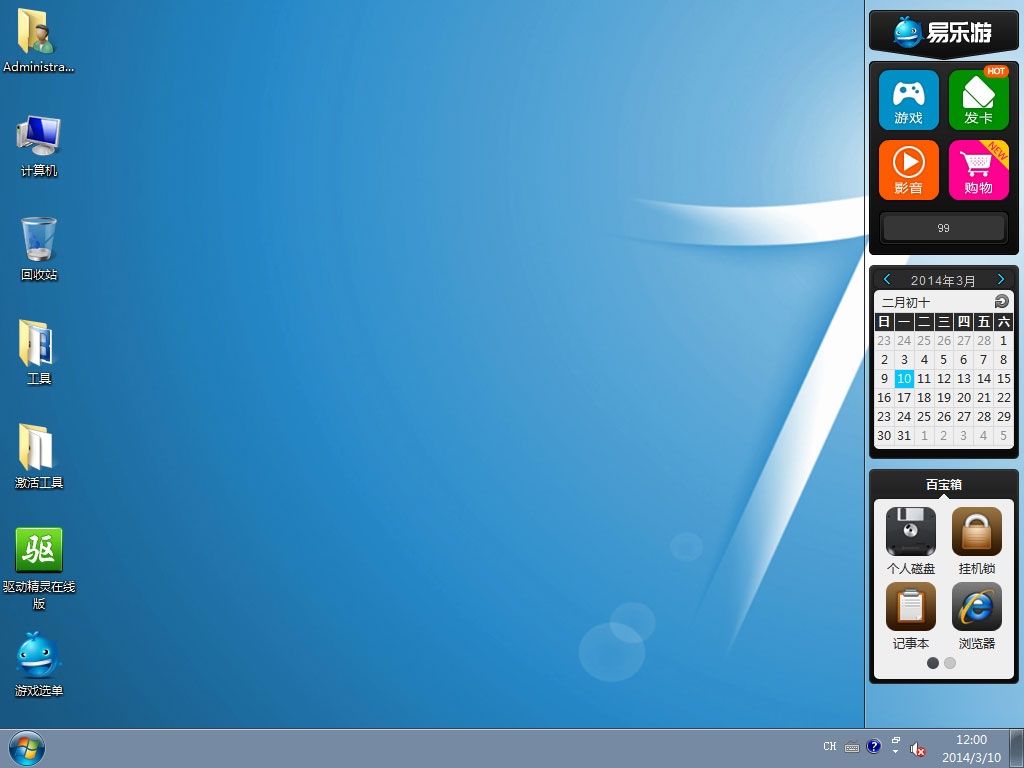Click muted volume icon in tray

click(918, 747)
